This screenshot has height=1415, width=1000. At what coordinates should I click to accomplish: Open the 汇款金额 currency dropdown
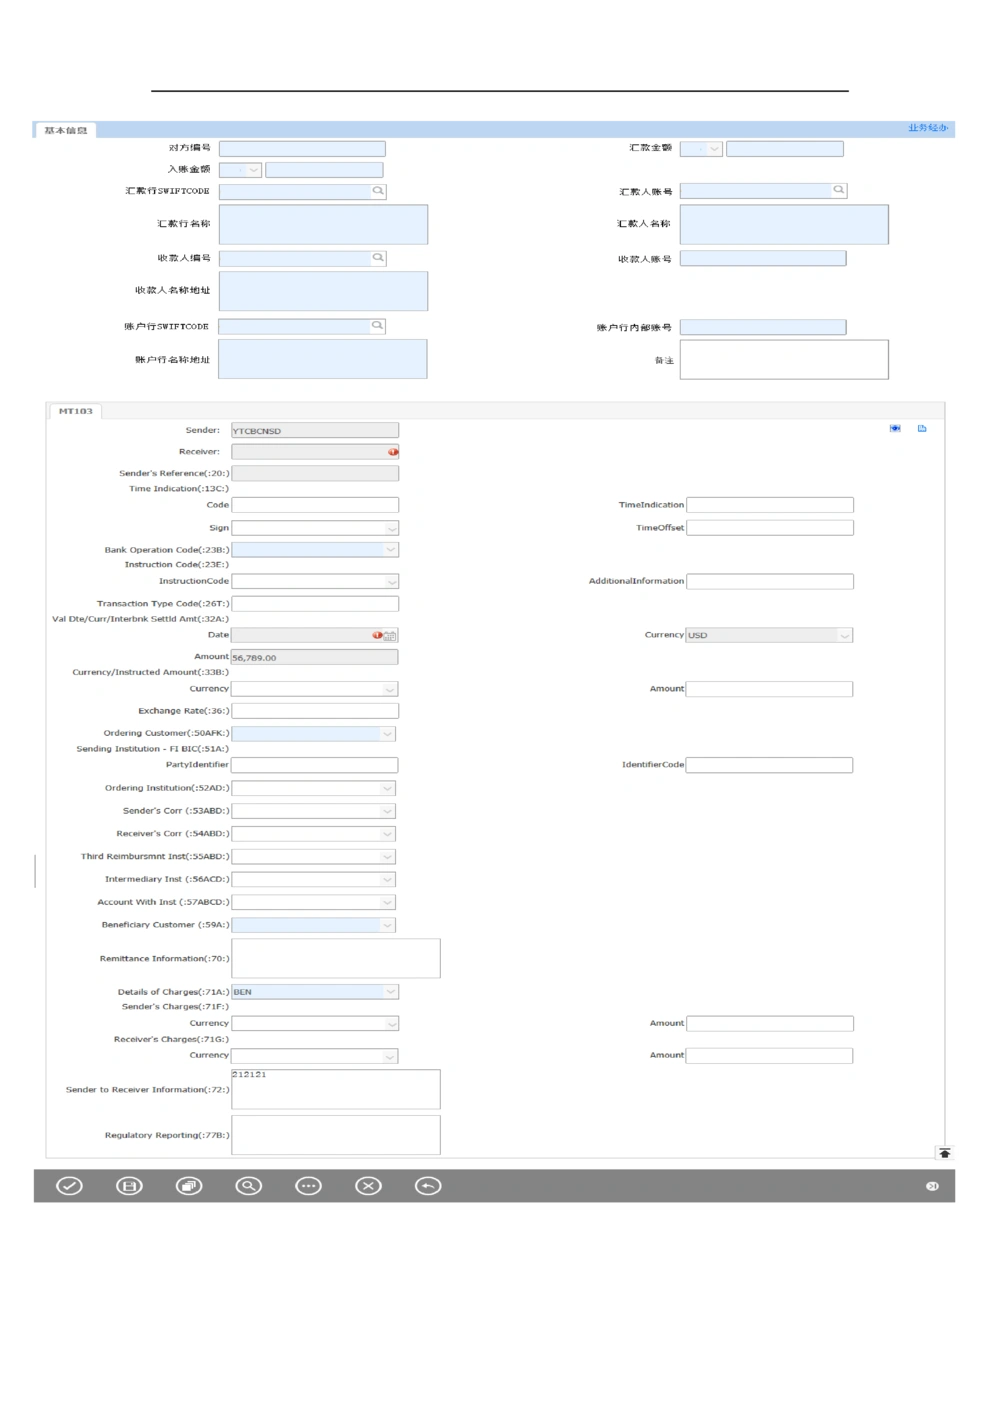click(713, 149)
